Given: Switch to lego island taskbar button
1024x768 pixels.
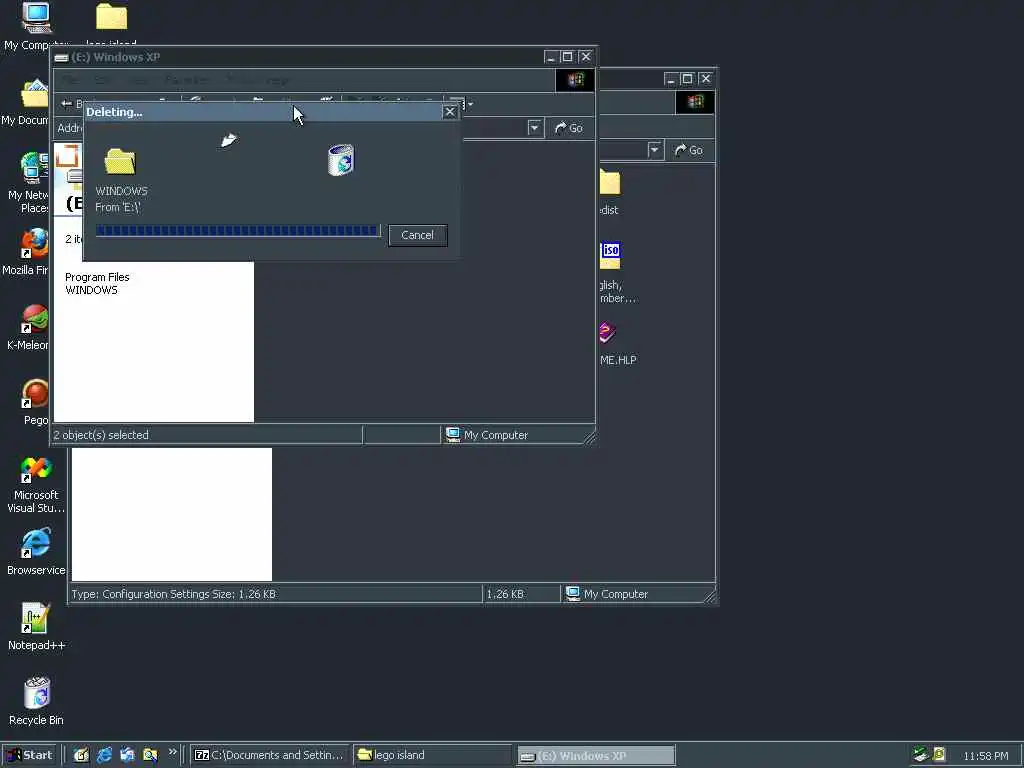Looking at the screenshot, I should pyautogui.click(x=432, y=755).
